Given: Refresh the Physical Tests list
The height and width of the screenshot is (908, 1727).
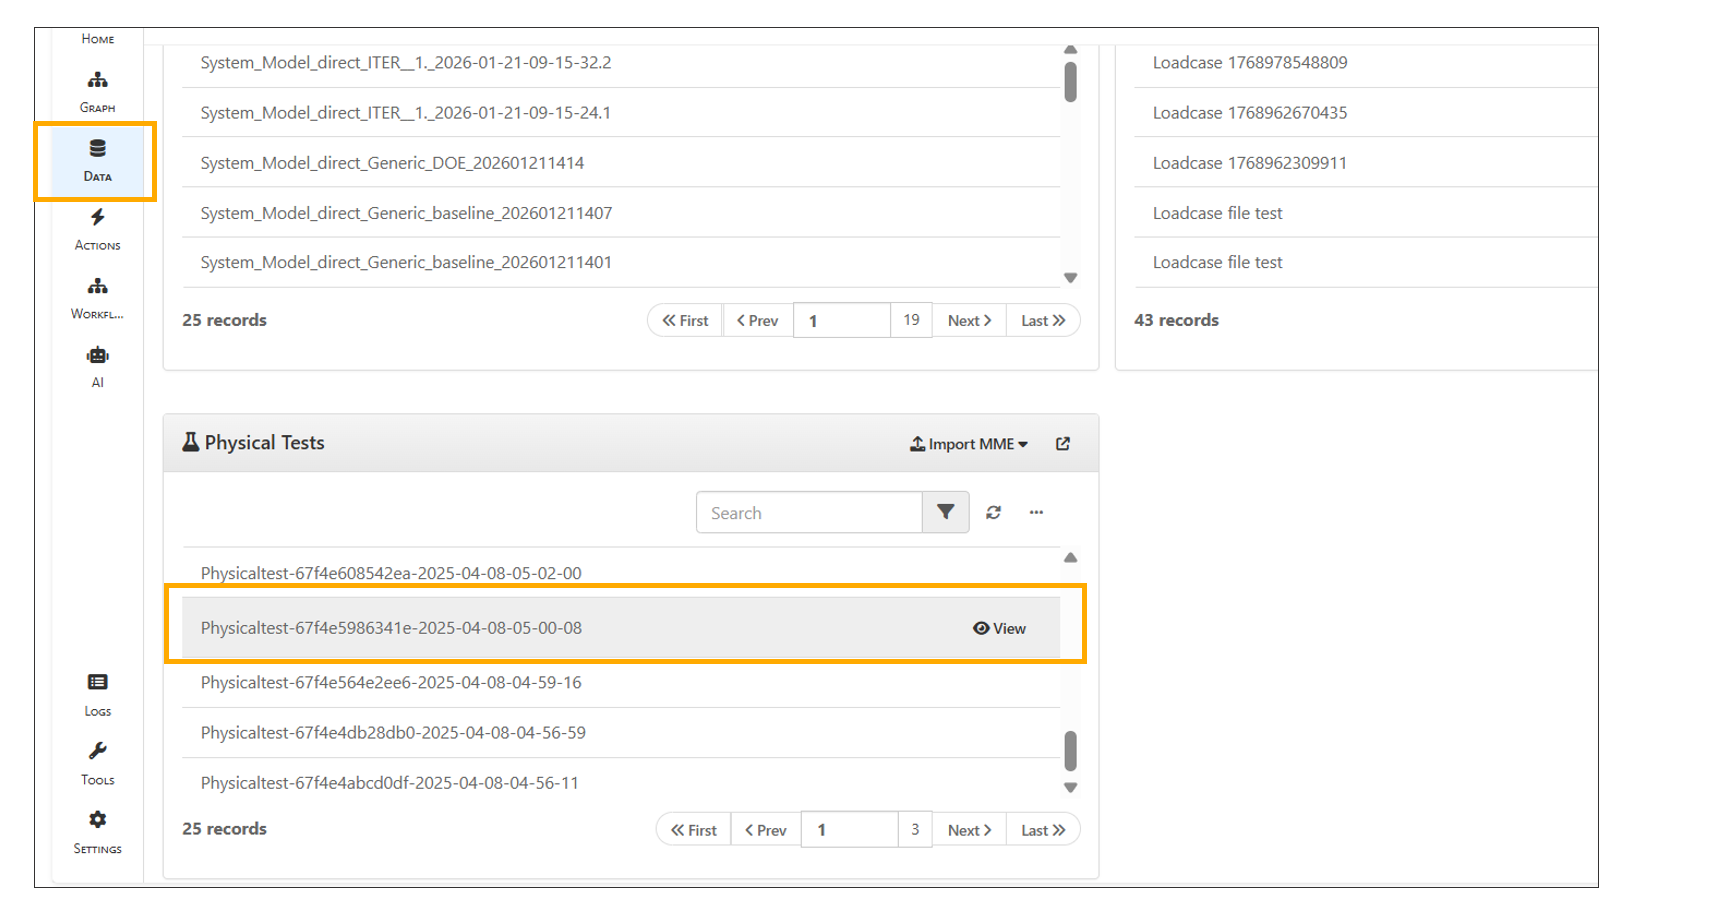Looking at the screenshot, I should [x=993, y=513].
